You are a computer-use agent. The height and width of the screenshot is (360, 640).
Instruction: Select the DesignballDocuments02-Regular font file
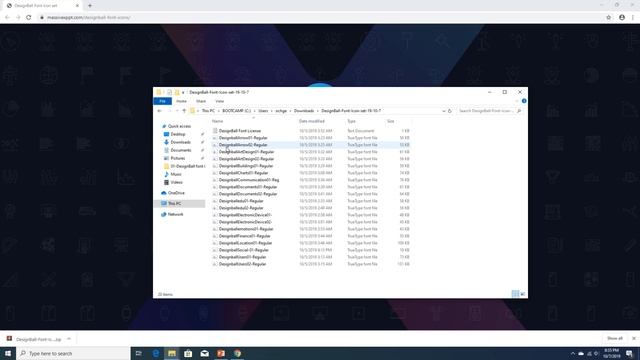(248, 194)
